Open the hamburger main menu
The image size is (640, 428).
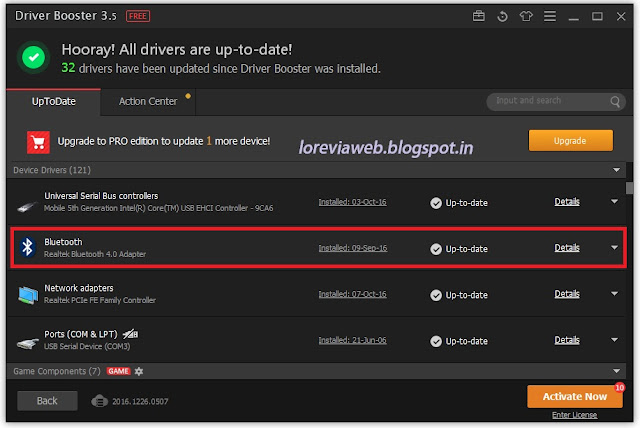tap(550, 16)
